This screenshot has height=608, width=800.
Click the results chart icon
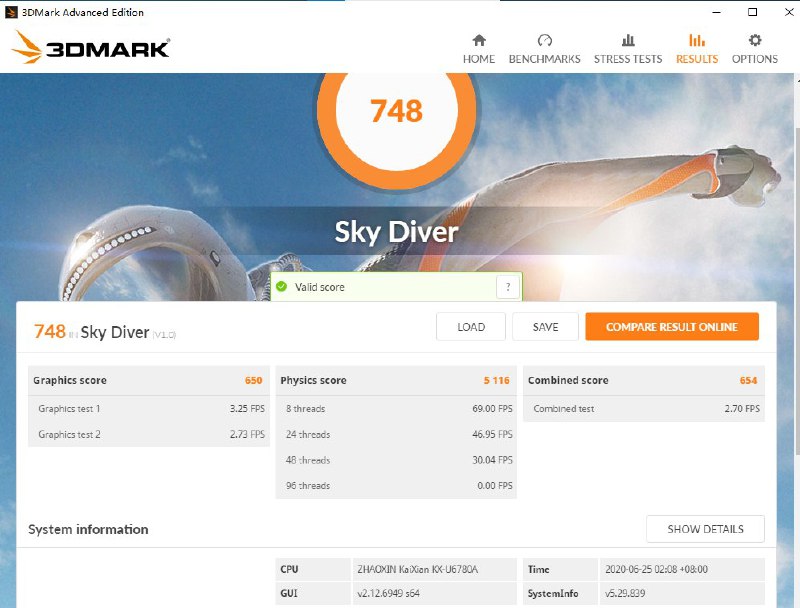coord(697,40)
